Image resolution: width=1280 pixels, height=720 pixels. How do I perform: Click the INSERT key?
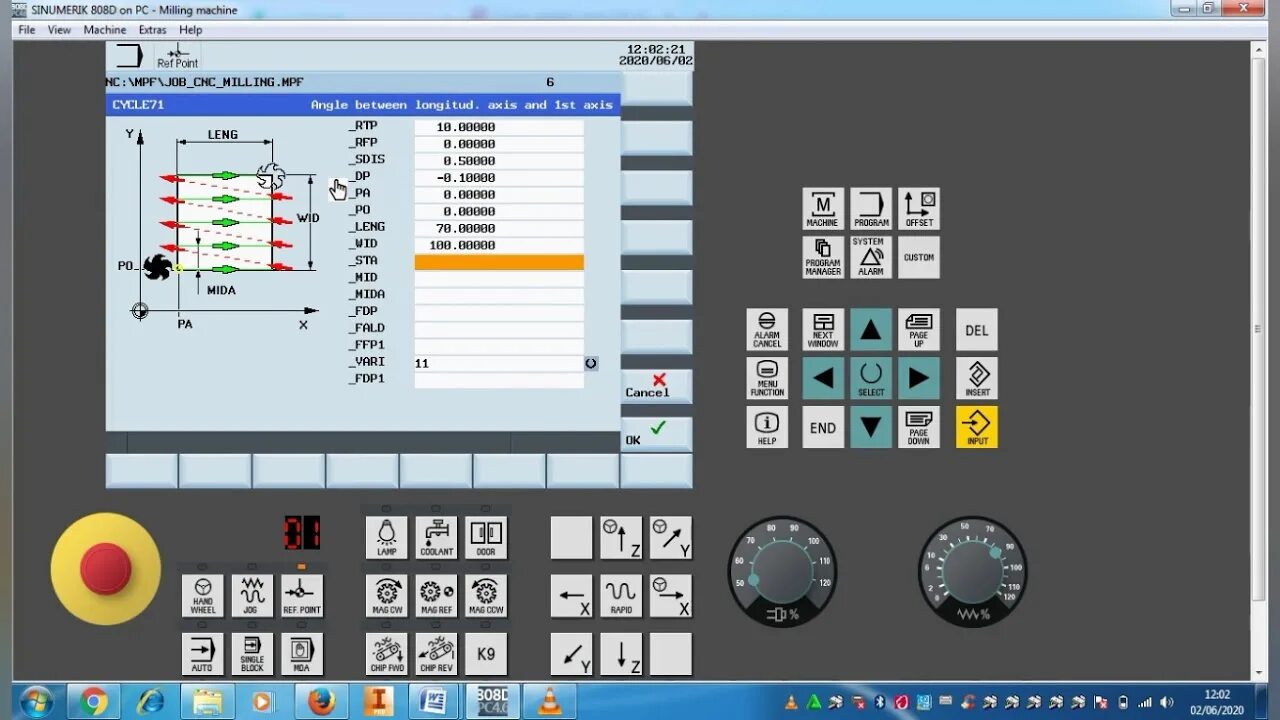[977, 378]
